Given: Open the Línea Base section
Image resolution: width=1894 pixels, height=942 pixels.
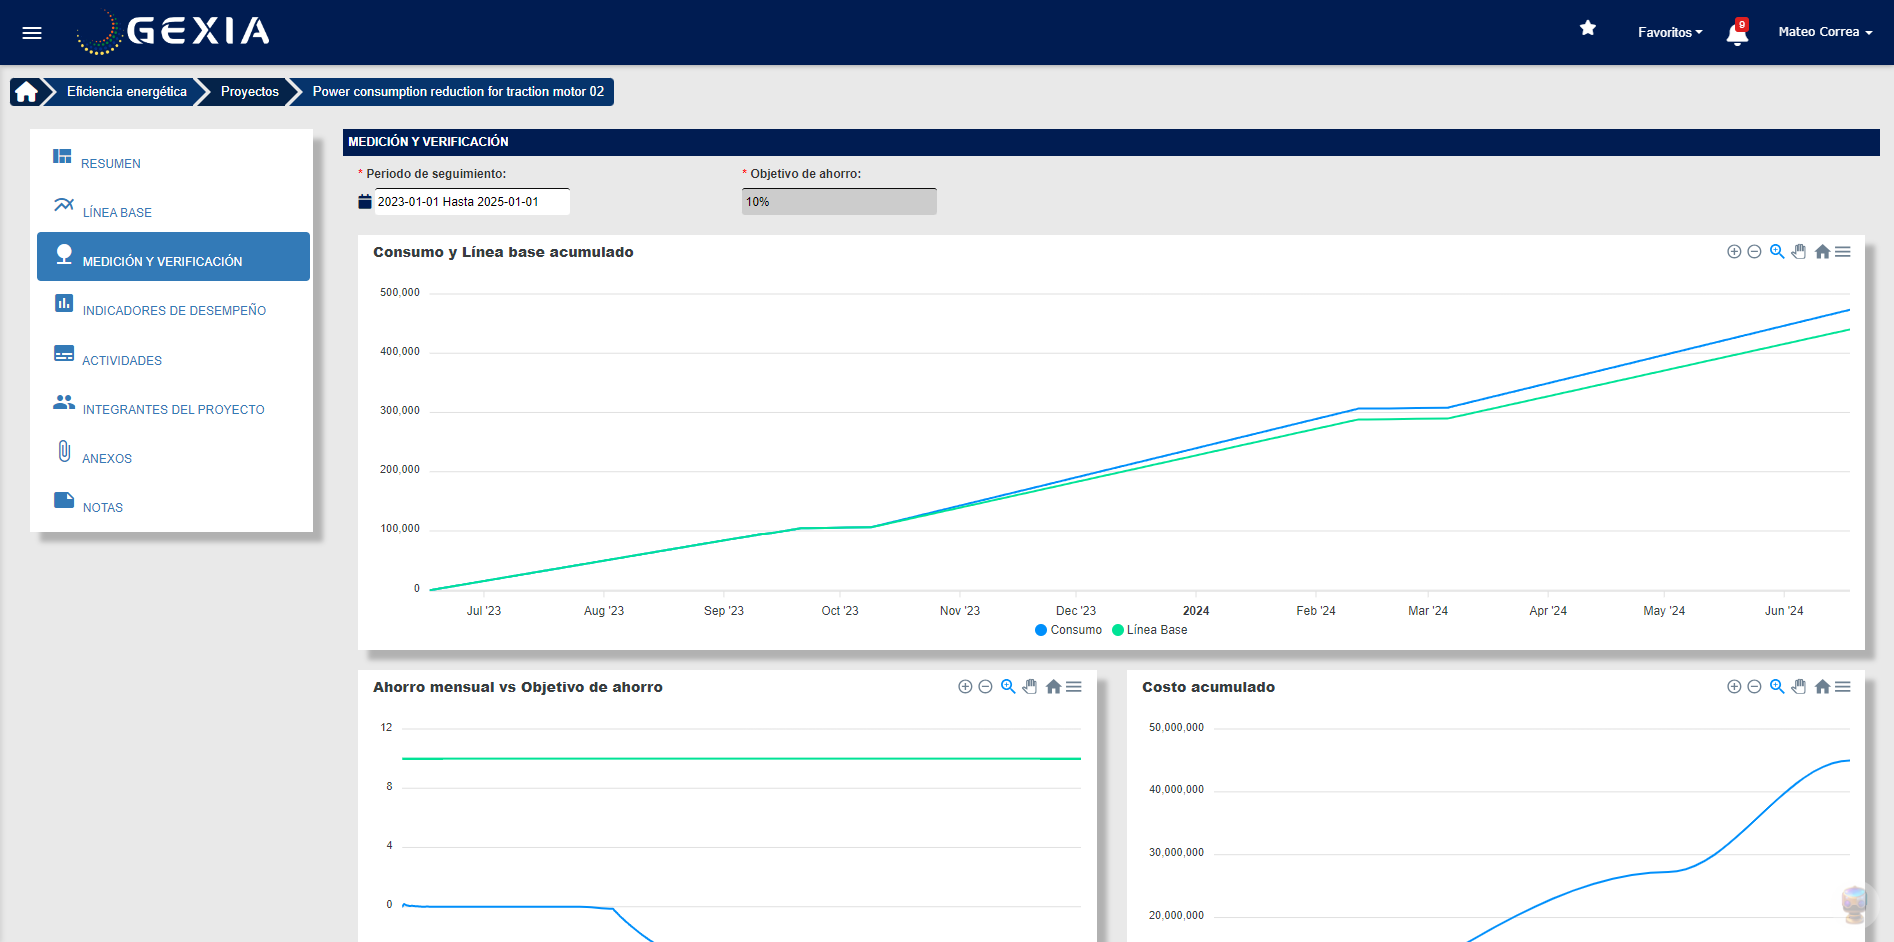Looking at the screenshot, I should click(117, 212).
